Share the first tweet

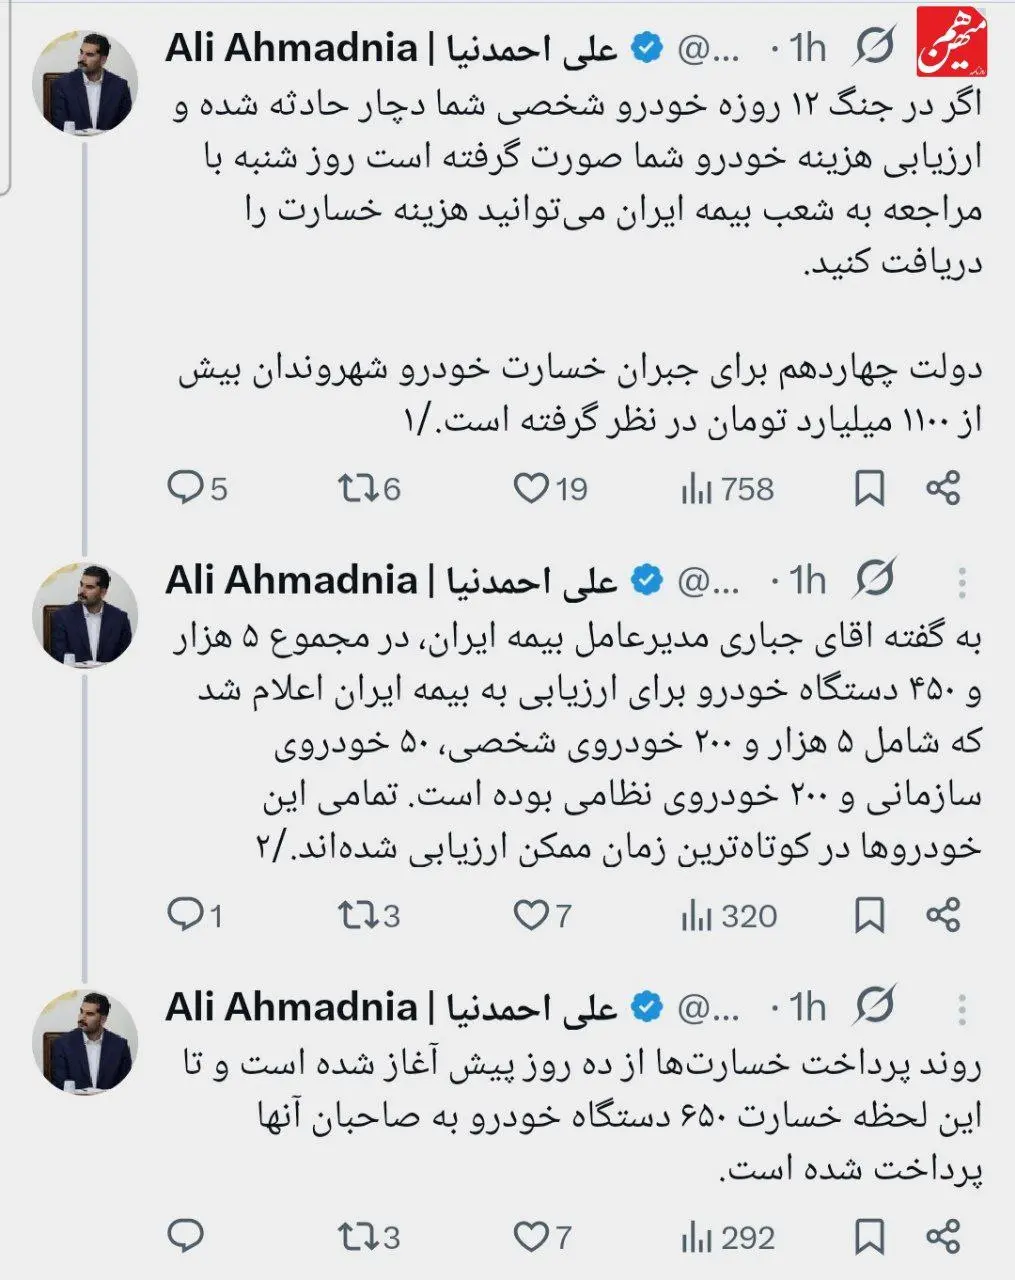tap(943, 488)
